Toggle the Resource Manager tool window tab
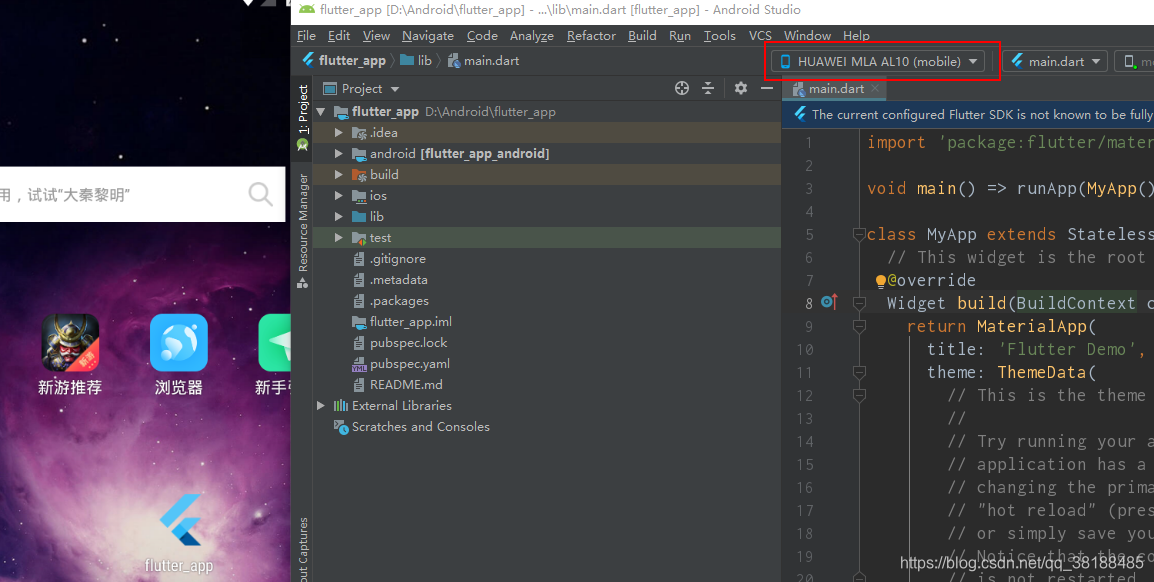This screenshot has width=1154, height=582. pyautogui.click(x=302, y=231)
